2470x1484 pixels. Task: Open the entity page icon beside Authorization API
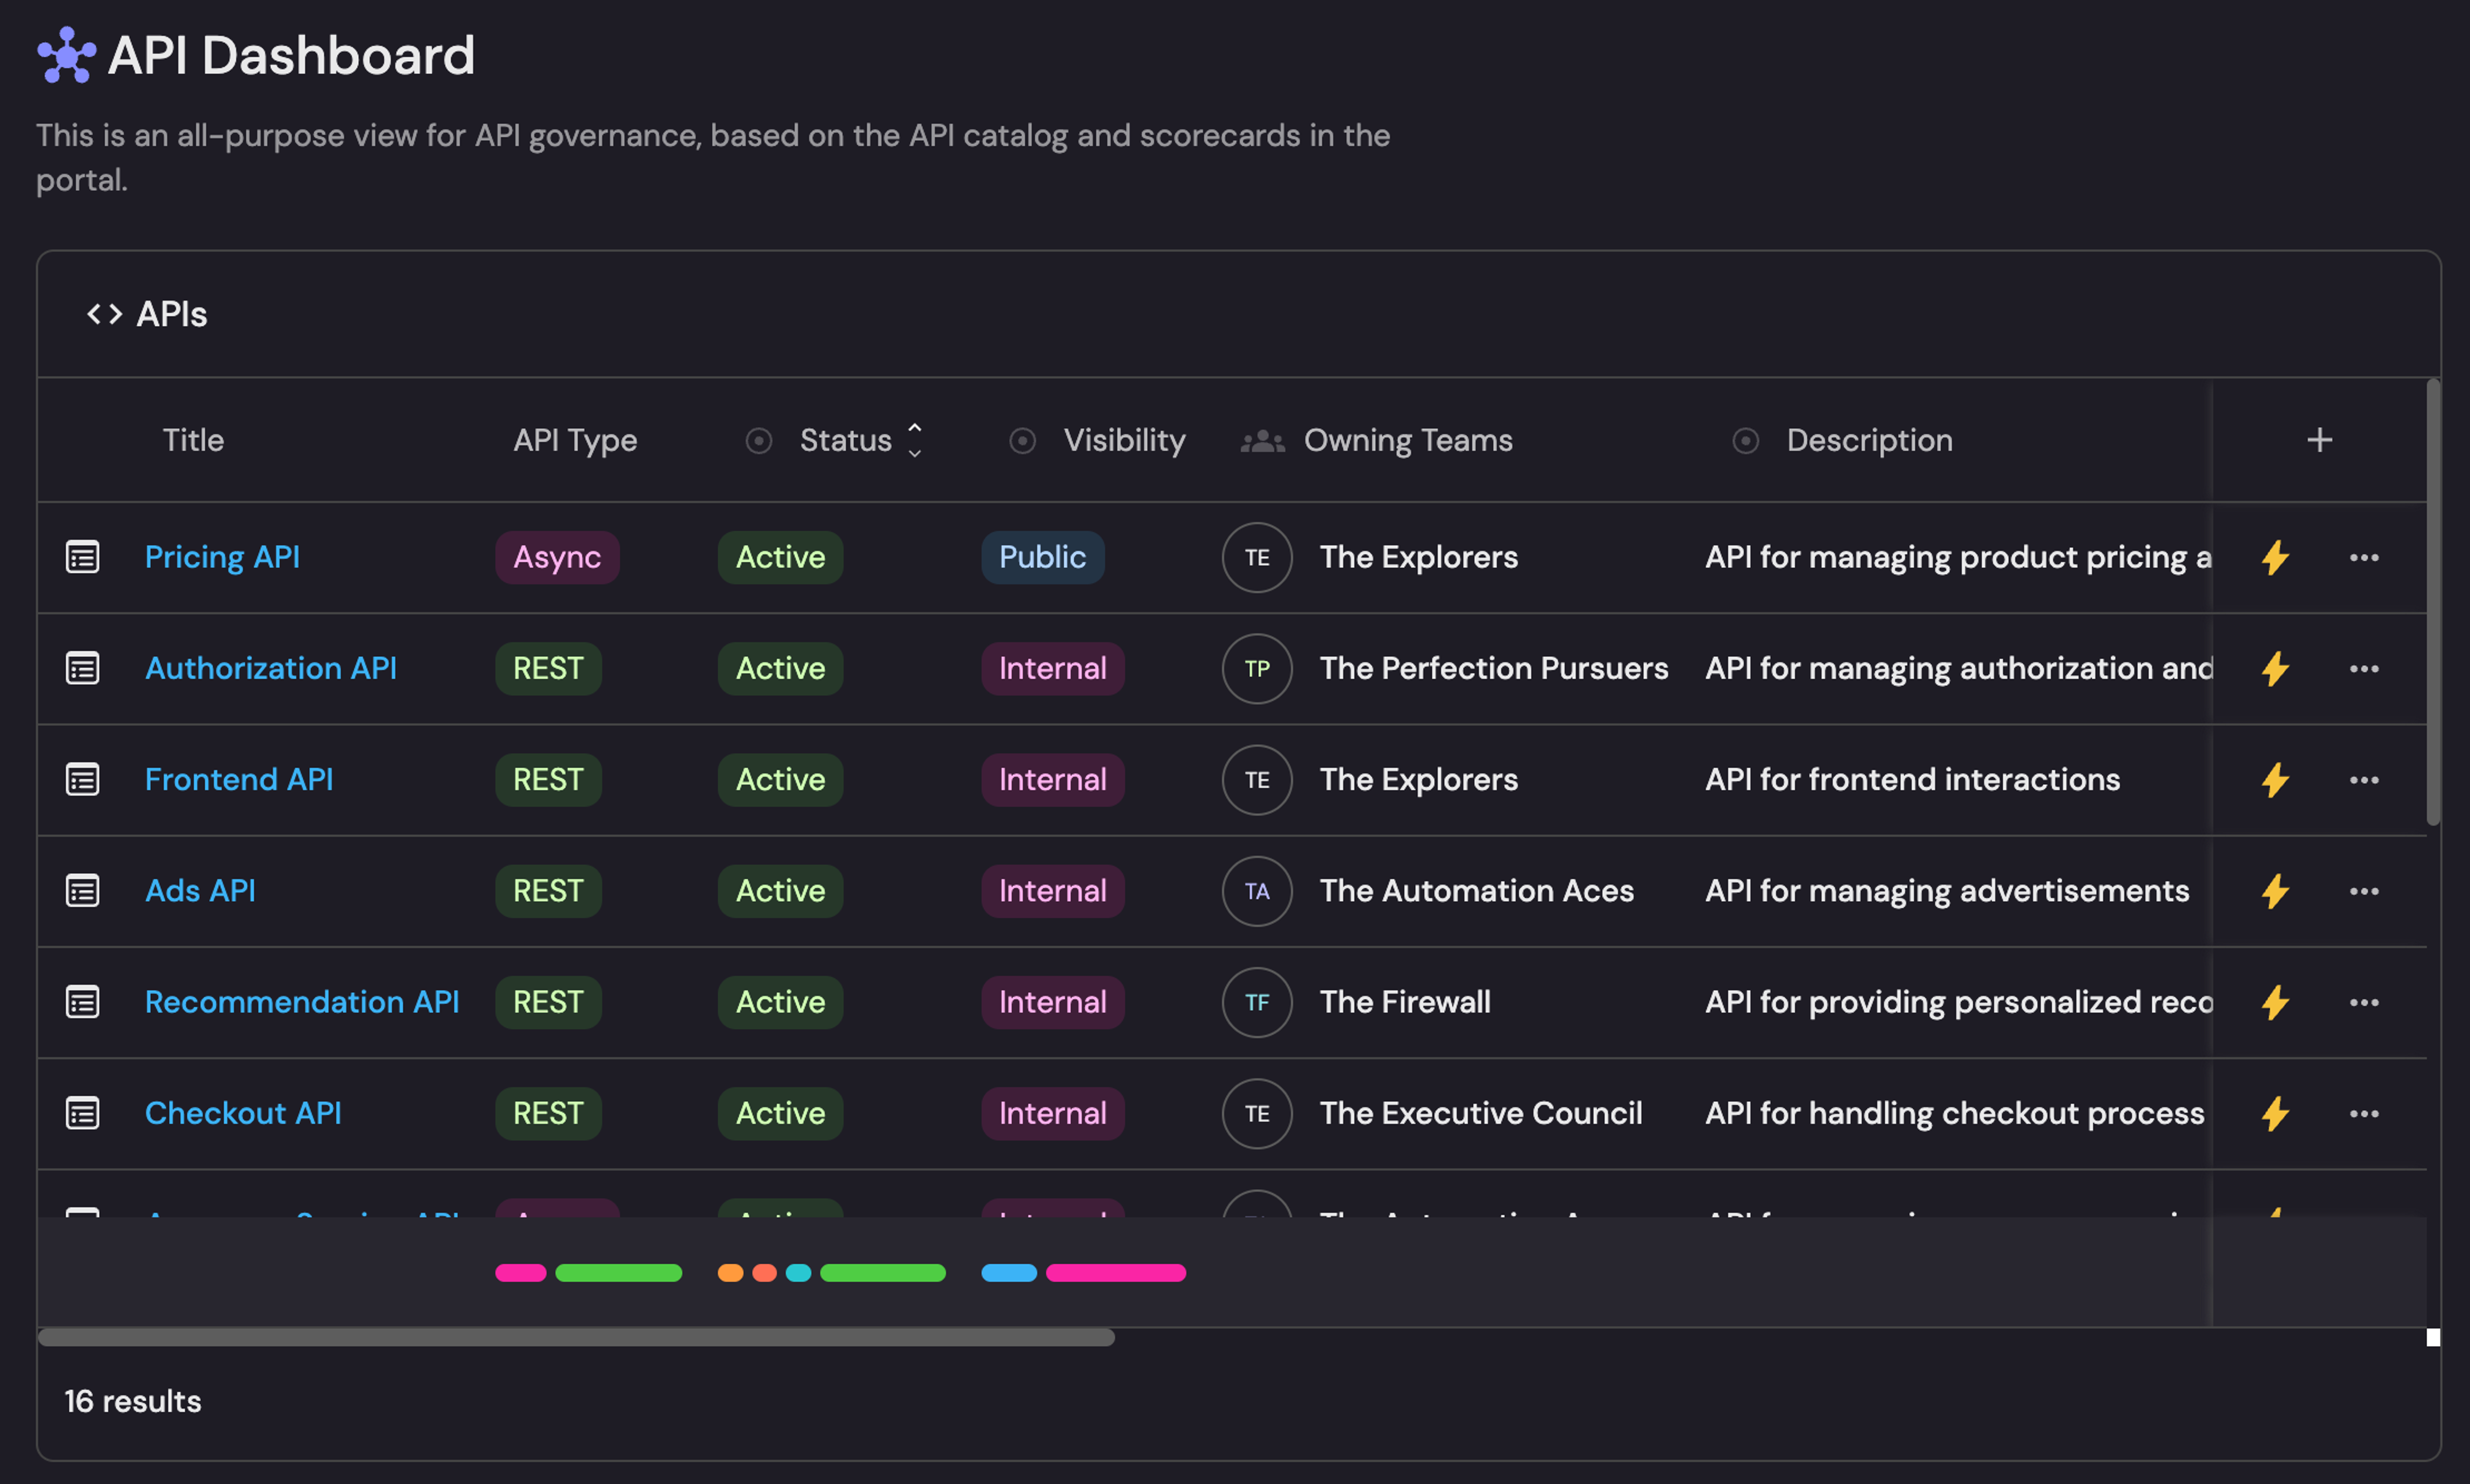point(82,668)
